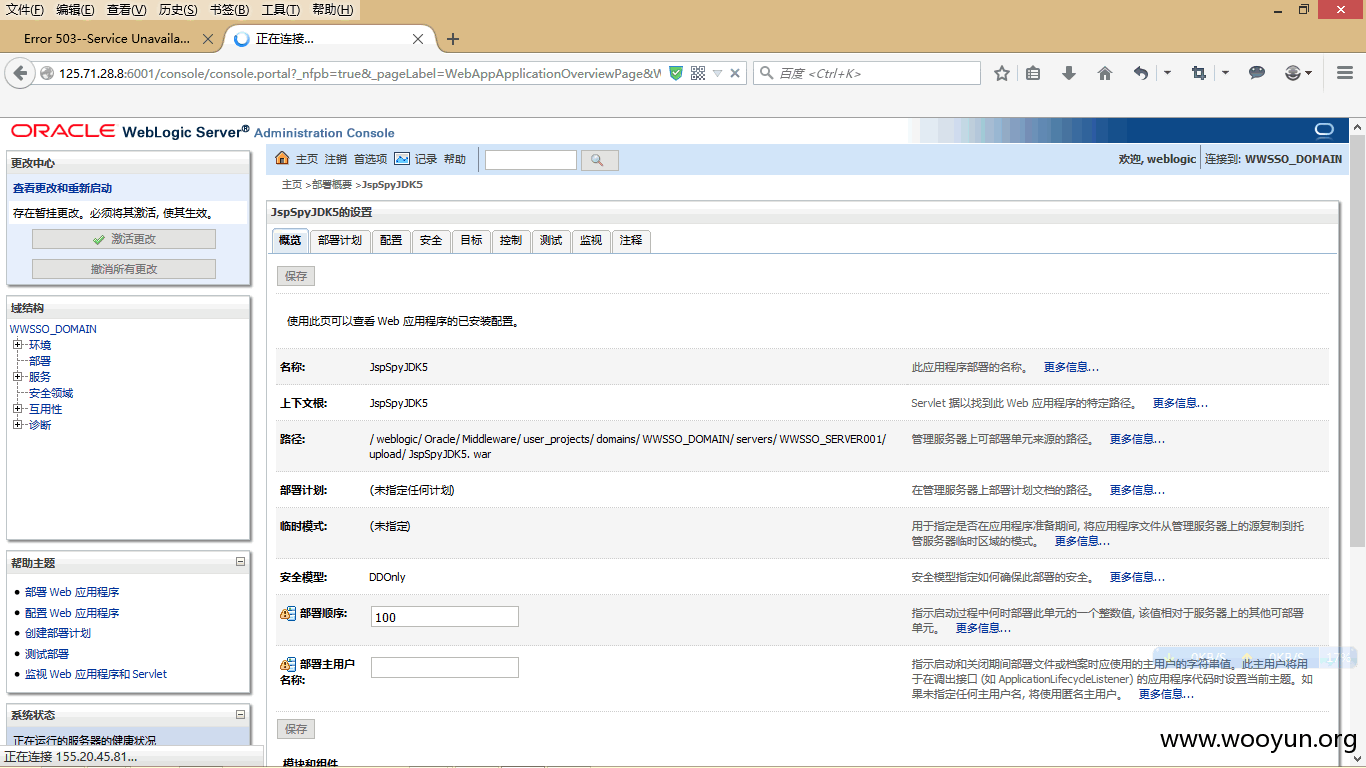Click the bottom 保存 button
1366x768 pixels.
pyautogui.click(x=296, y=729)
